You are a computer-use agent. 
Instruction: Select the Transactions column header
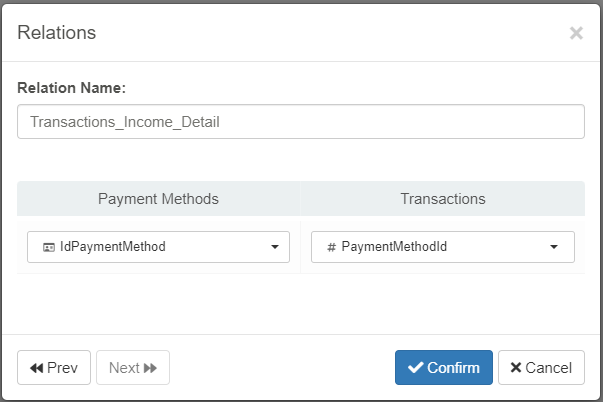point(442,198)
